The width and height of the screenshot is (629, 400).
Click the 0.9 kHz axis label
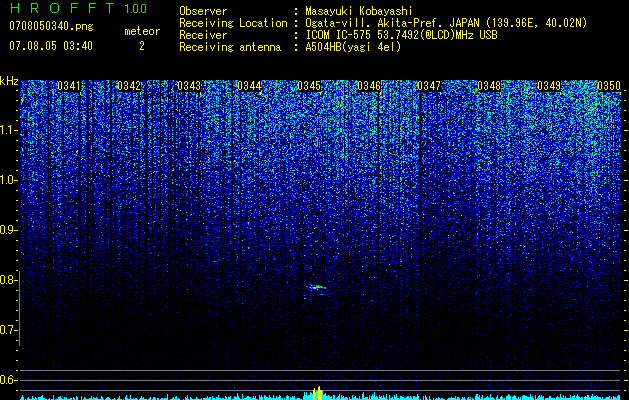tap(9, 230)
